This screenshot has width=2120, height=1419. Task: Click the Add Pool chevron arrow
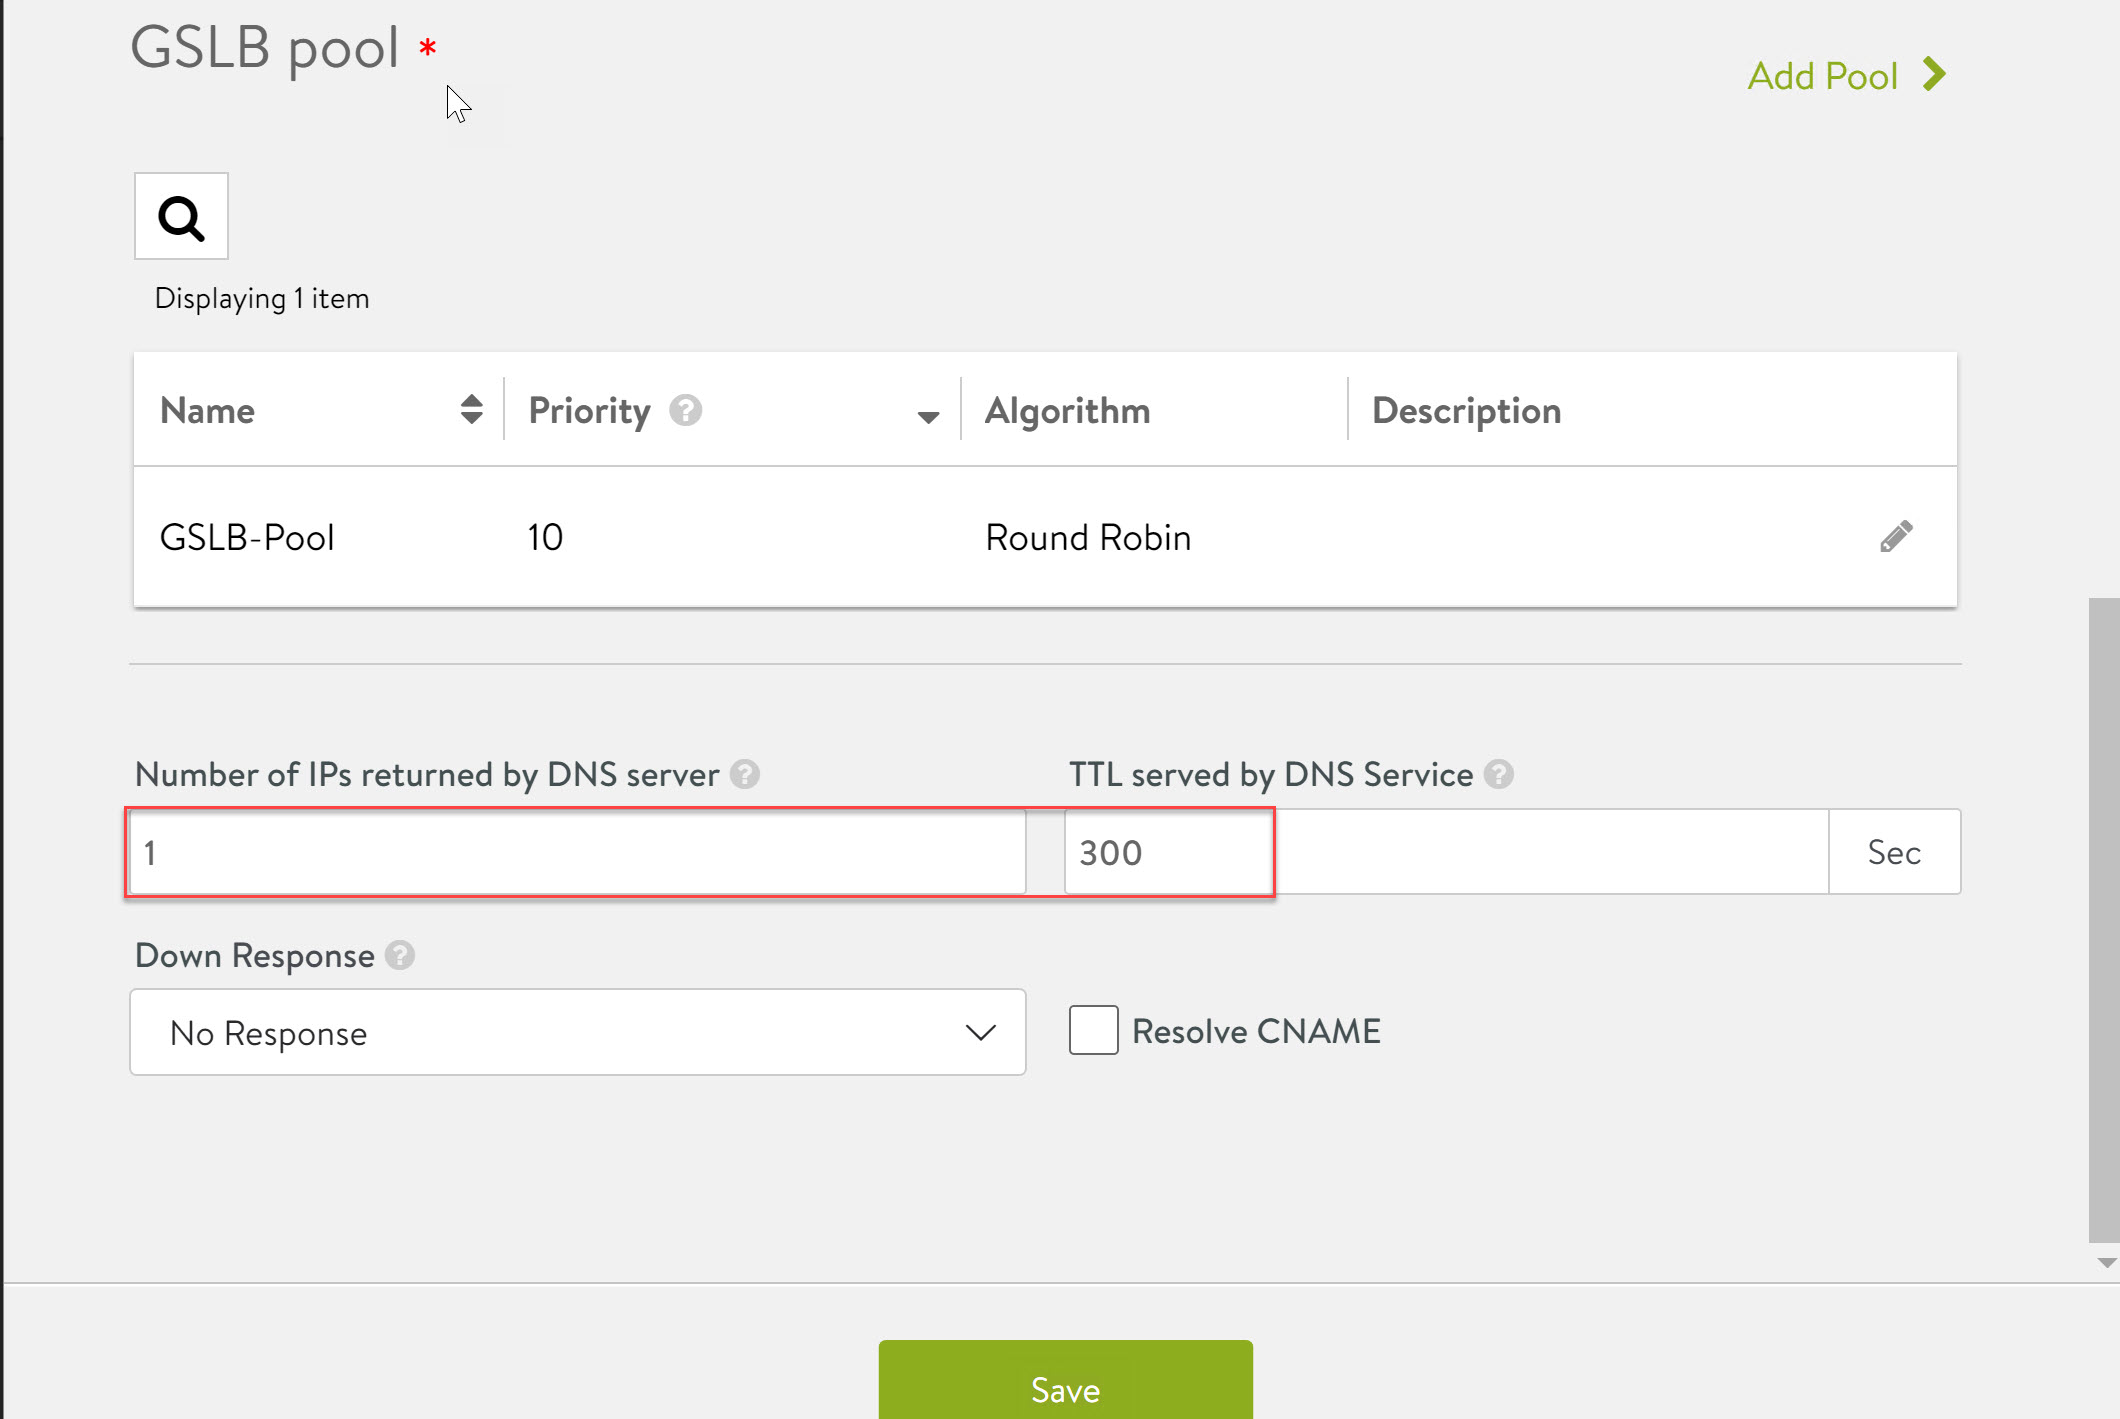tap(1935, 75)
